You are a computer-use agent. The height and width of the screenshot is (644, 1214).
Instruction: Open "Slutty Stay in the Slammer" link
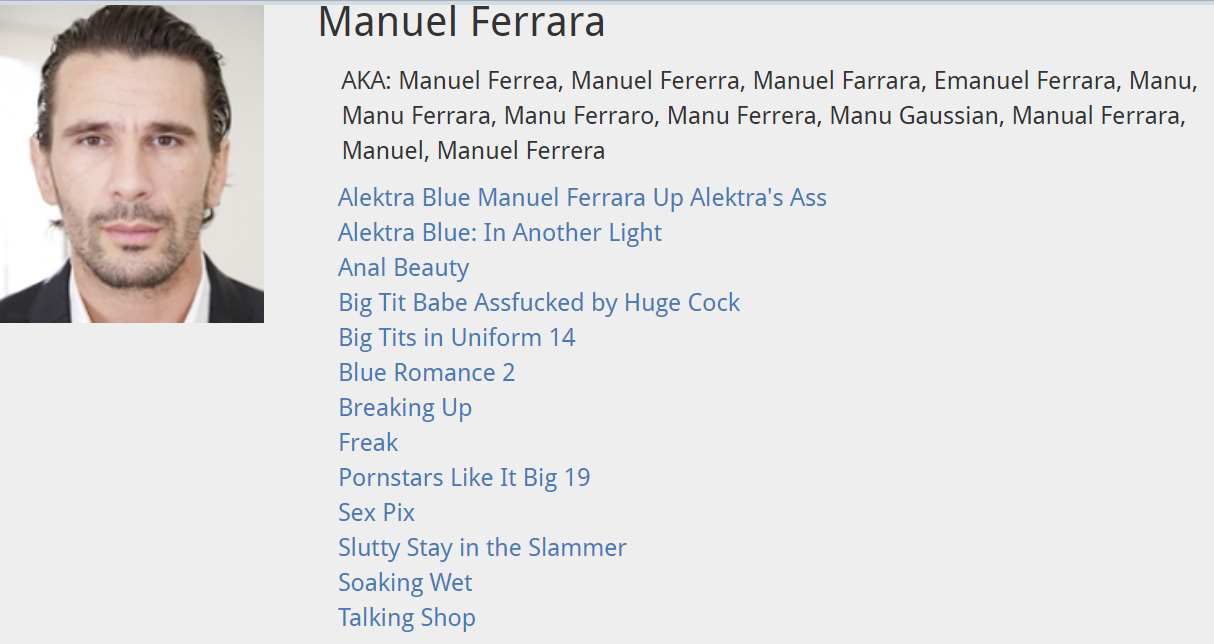[x=482, y=548]
